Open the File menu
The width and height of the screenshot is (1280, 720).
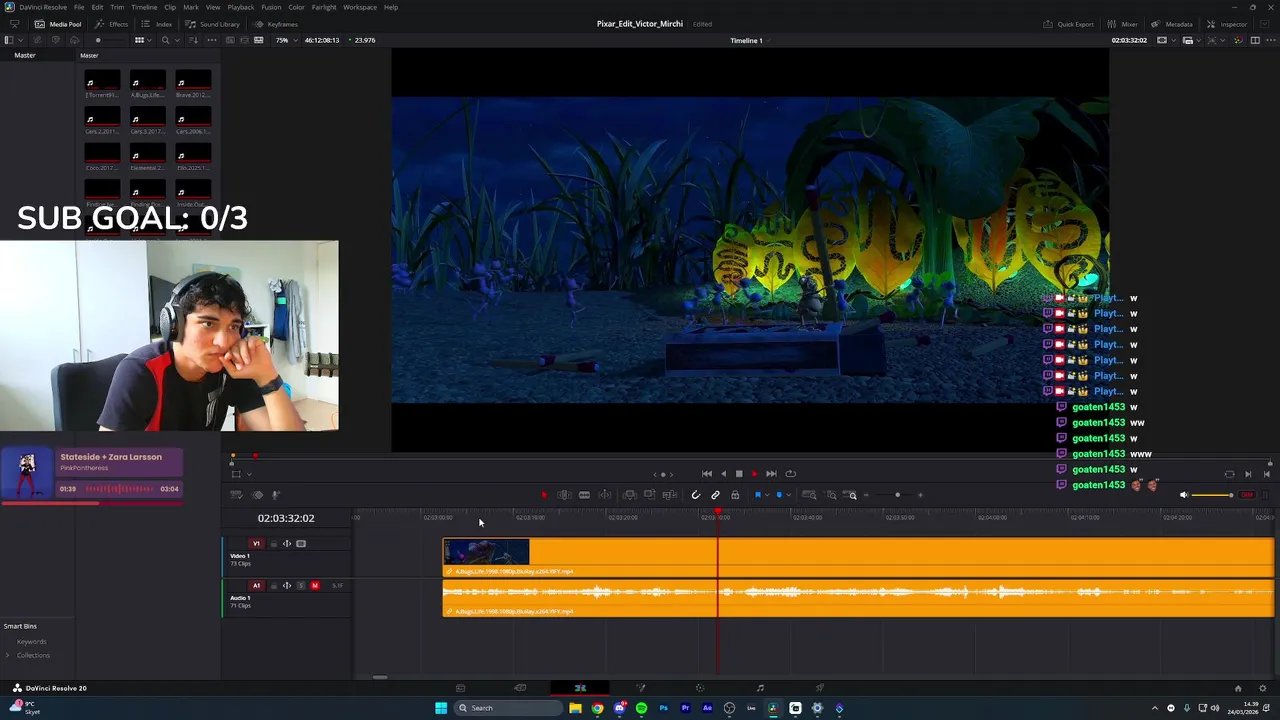point(79,7)
